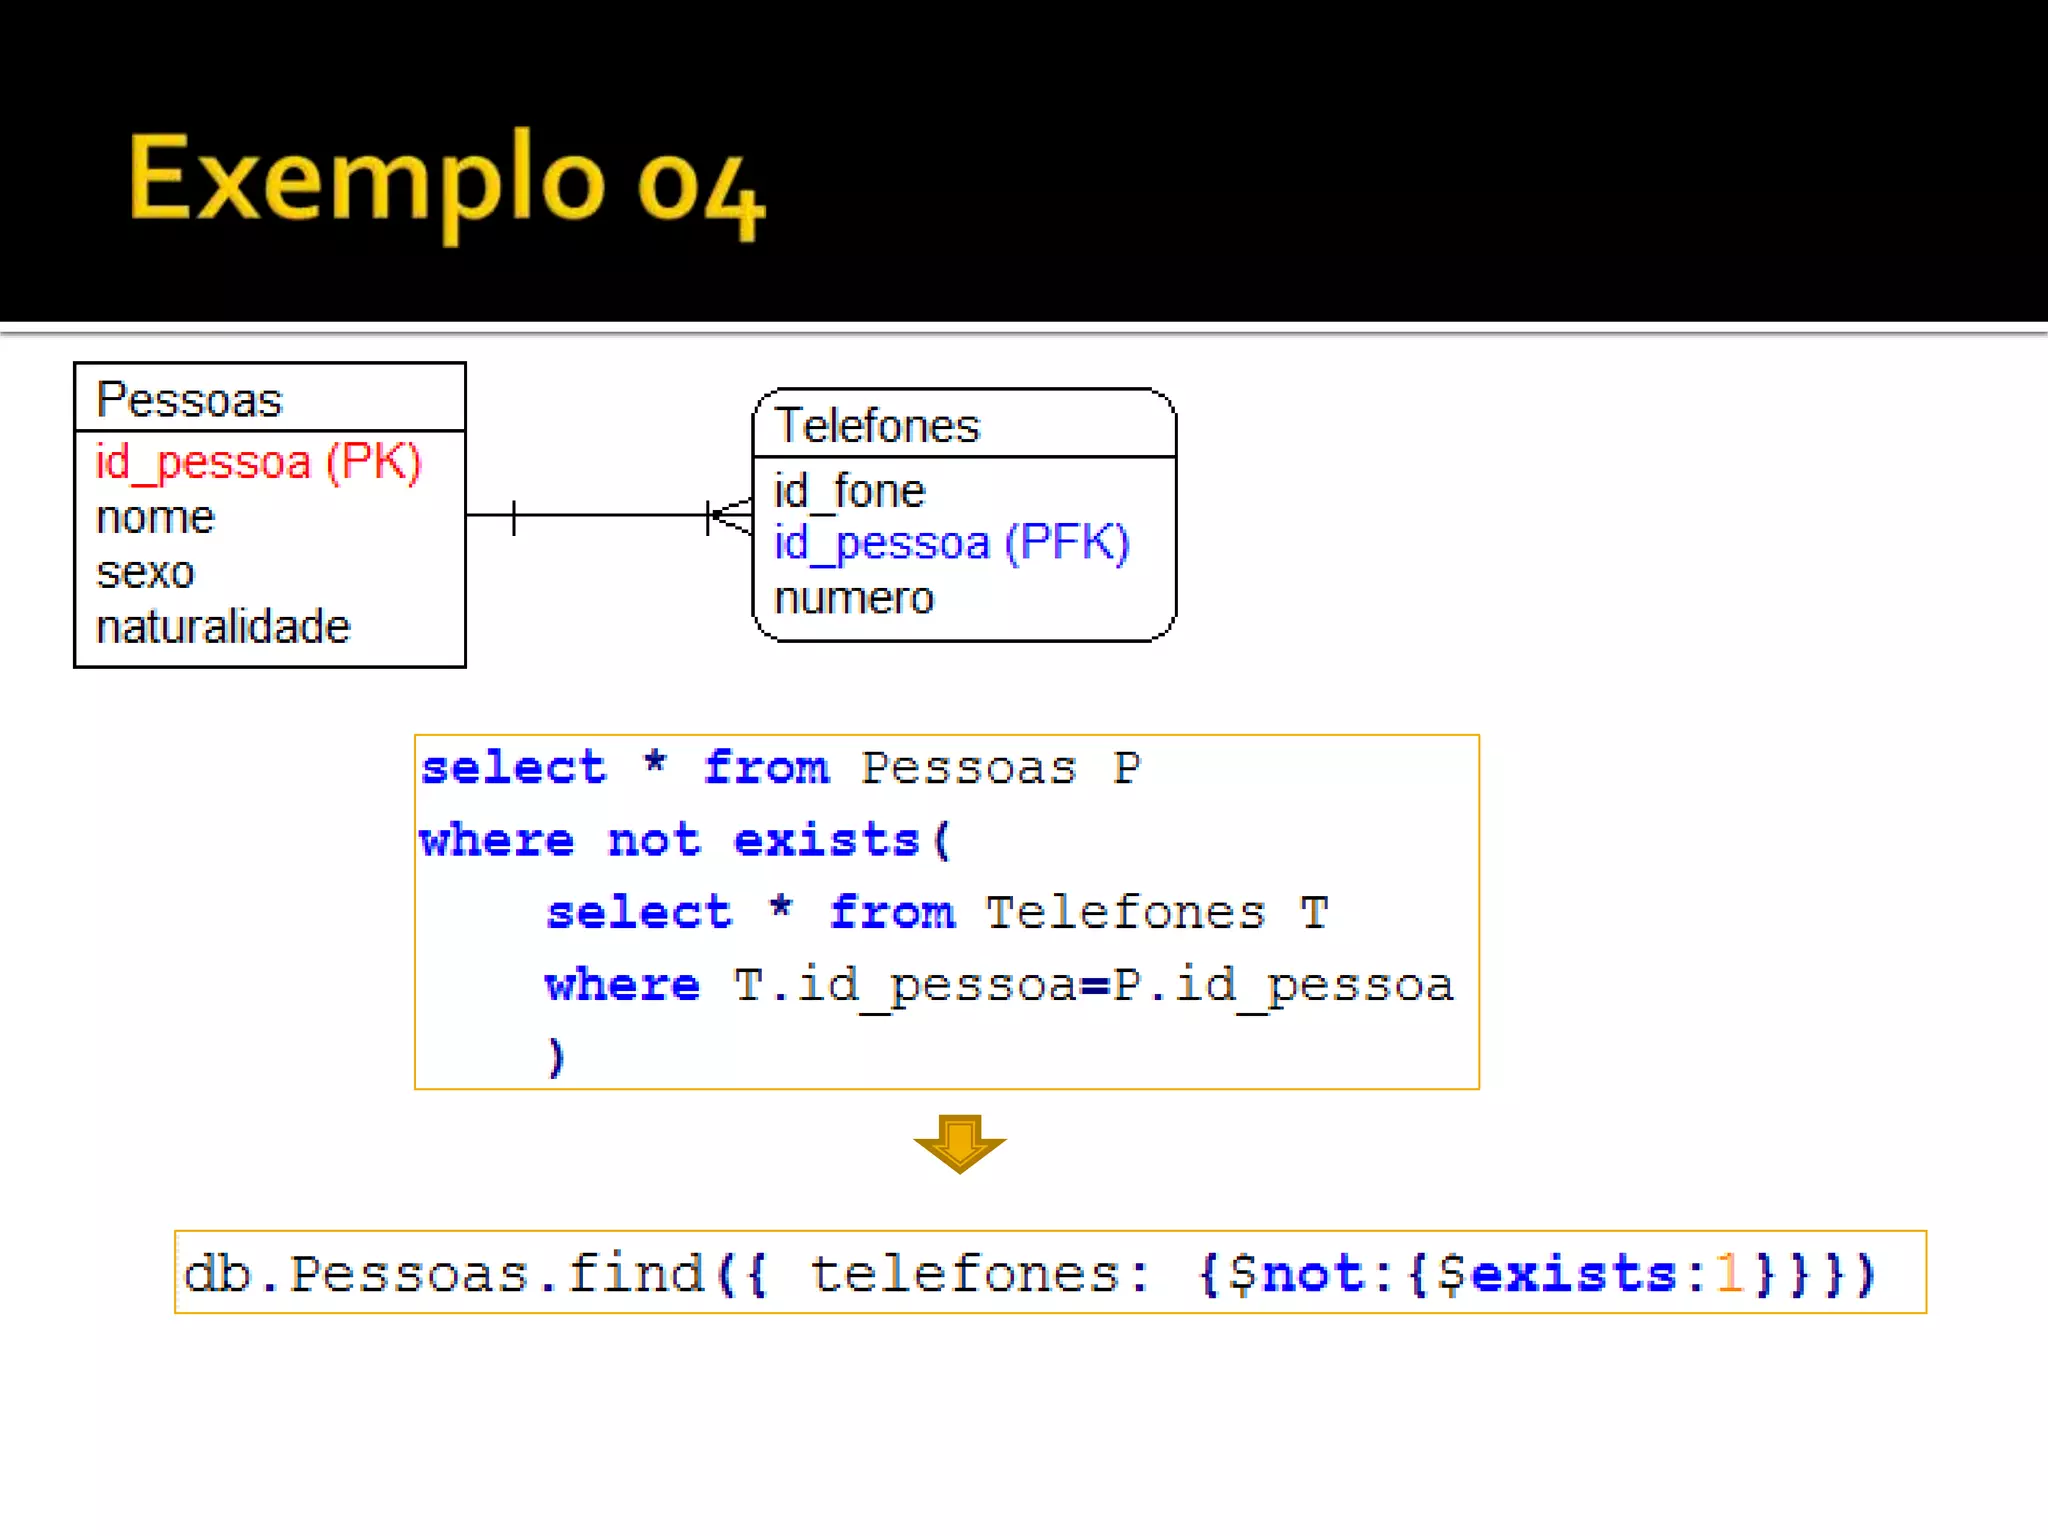Screen dimensions: 2048x1536
Task: Click the nome field in Pessoas
Action: point(155,518)
